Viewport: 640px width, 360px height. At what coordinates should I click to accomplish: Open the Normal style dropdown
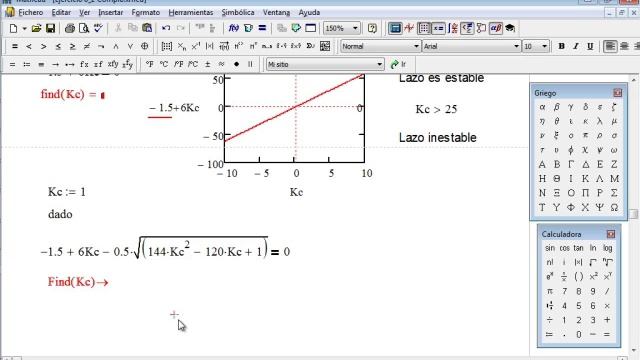coord(416,46)
